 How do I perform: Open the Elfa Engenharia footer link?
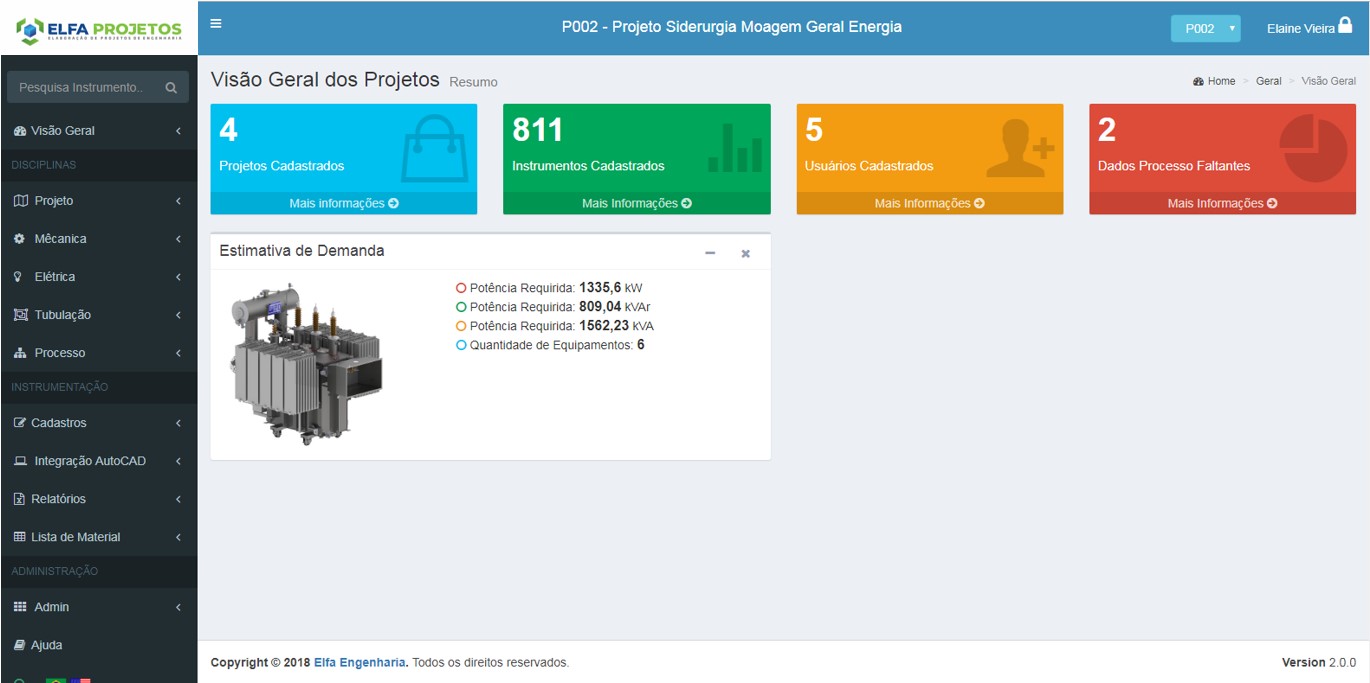tap(360, 662)
